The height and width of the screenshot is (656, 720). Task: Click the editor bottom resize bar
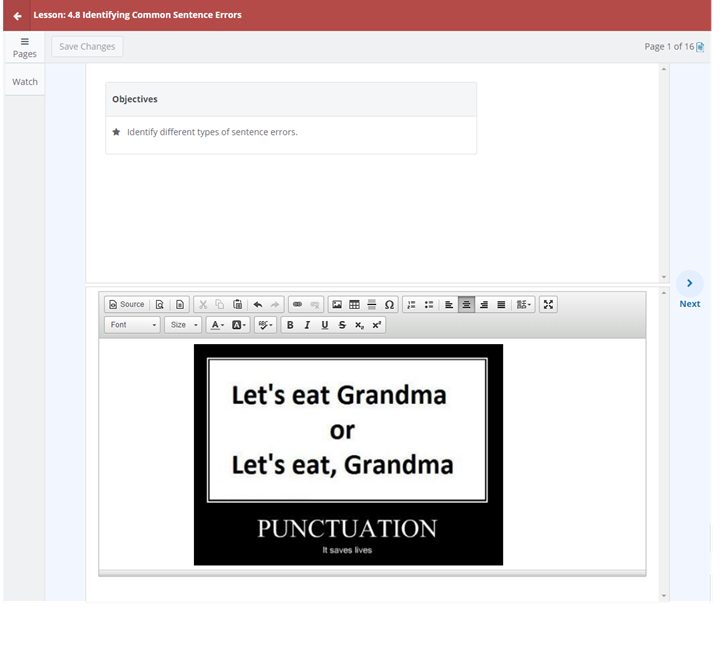tap(372, 573)
